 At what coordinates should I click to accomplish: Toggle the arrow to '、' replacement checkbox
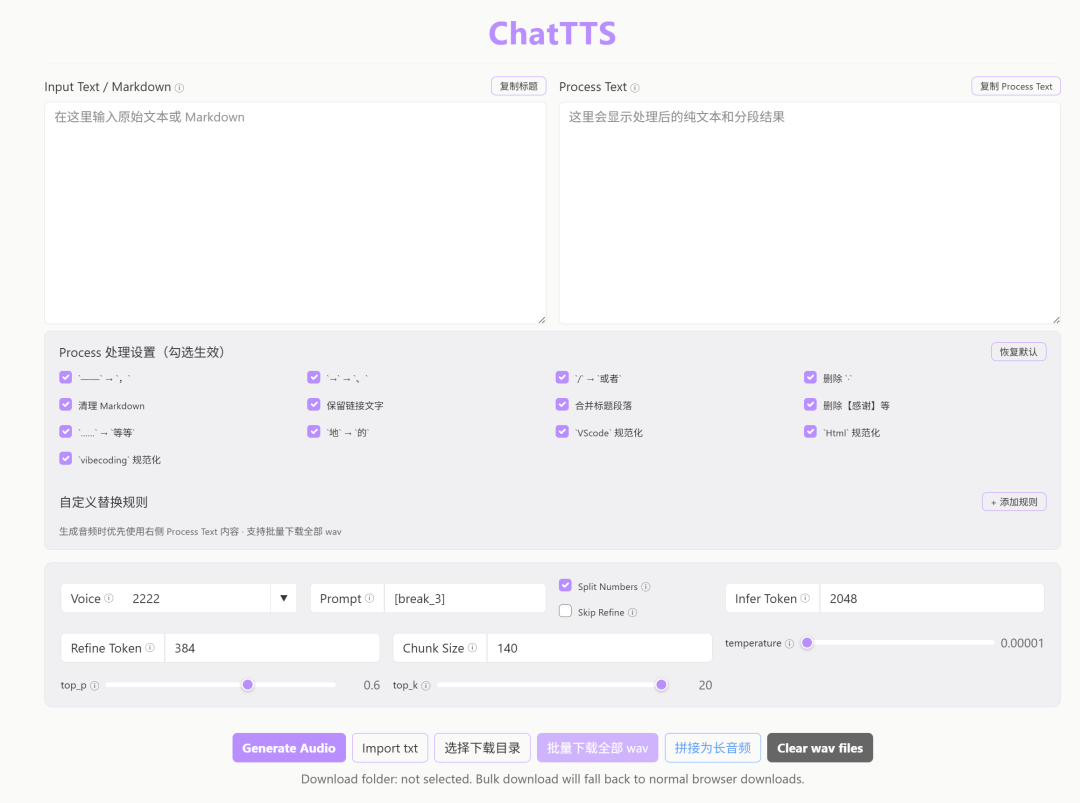coord(313,377)
